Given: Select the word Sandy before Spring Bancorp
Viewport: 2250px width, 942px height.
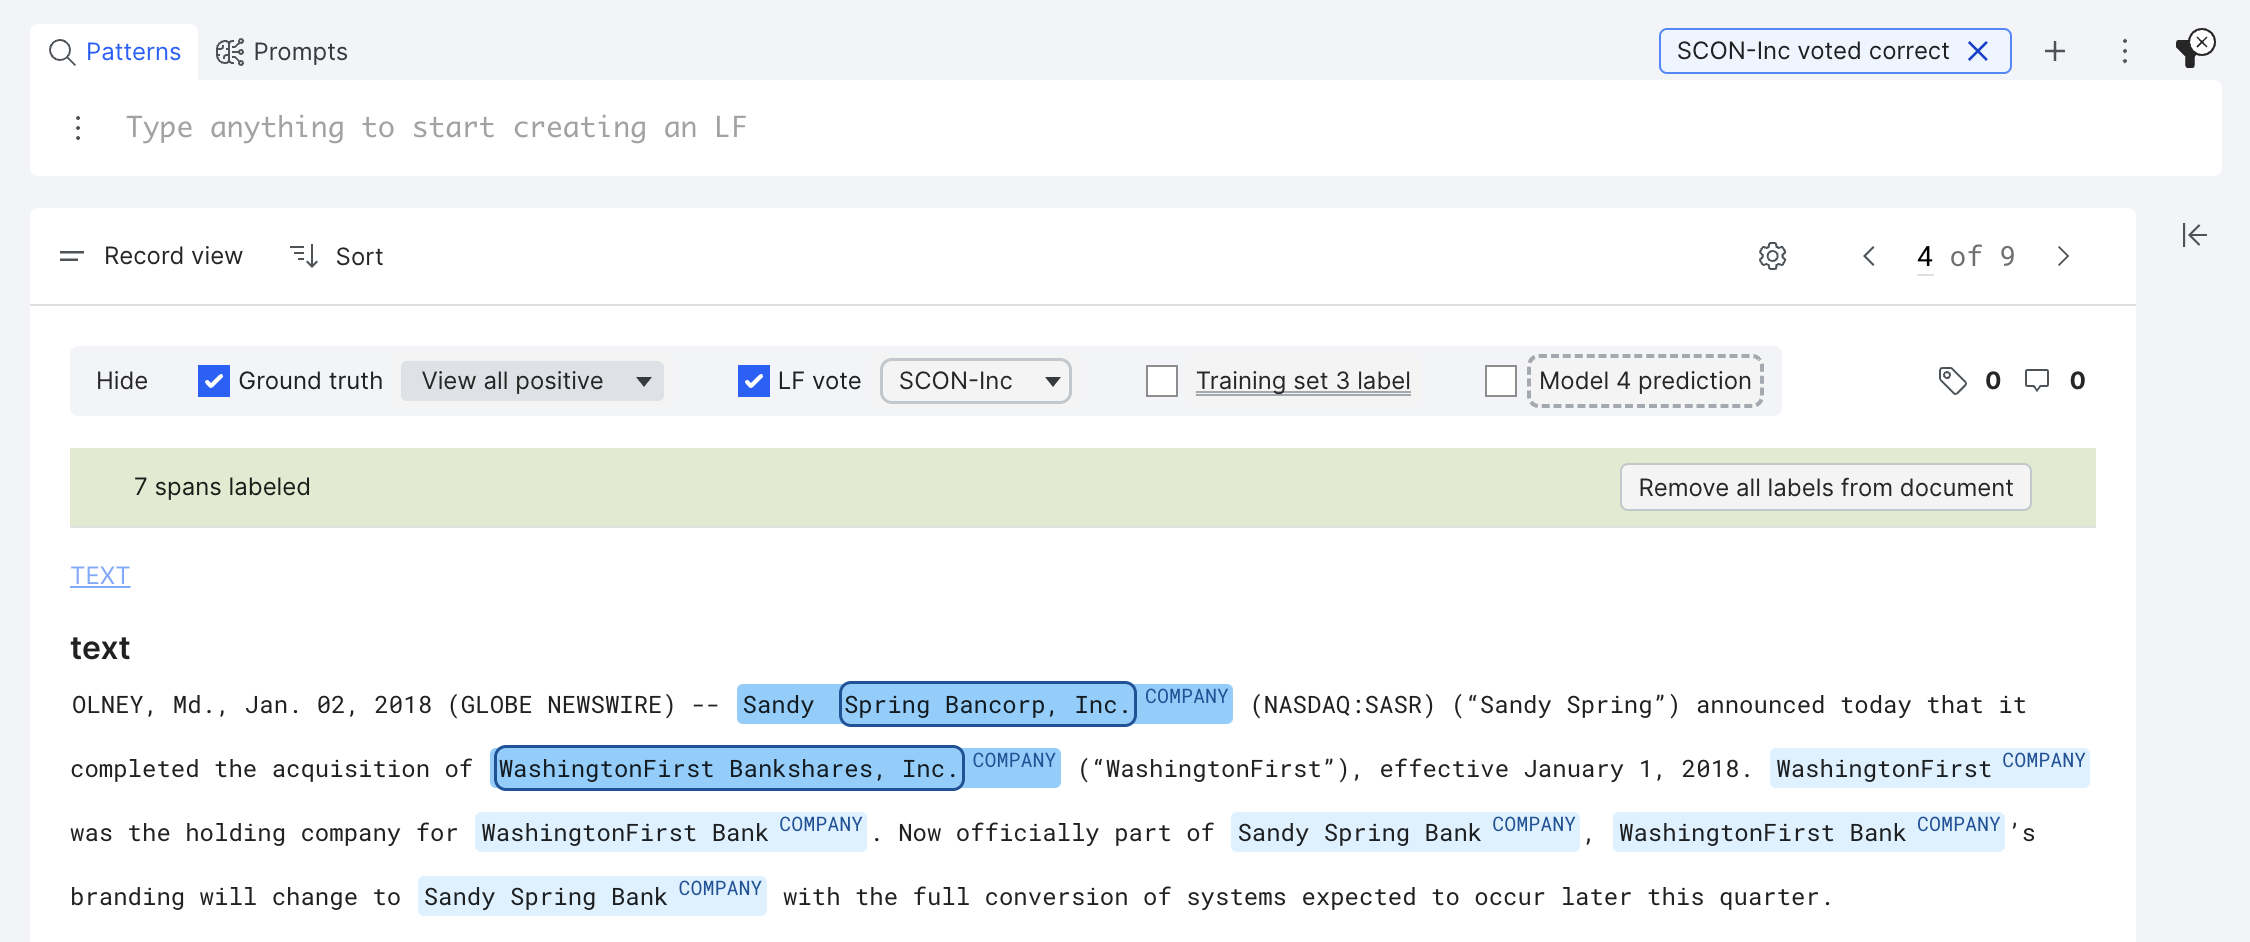Looking at the screenshot, I should click(778, 705).
